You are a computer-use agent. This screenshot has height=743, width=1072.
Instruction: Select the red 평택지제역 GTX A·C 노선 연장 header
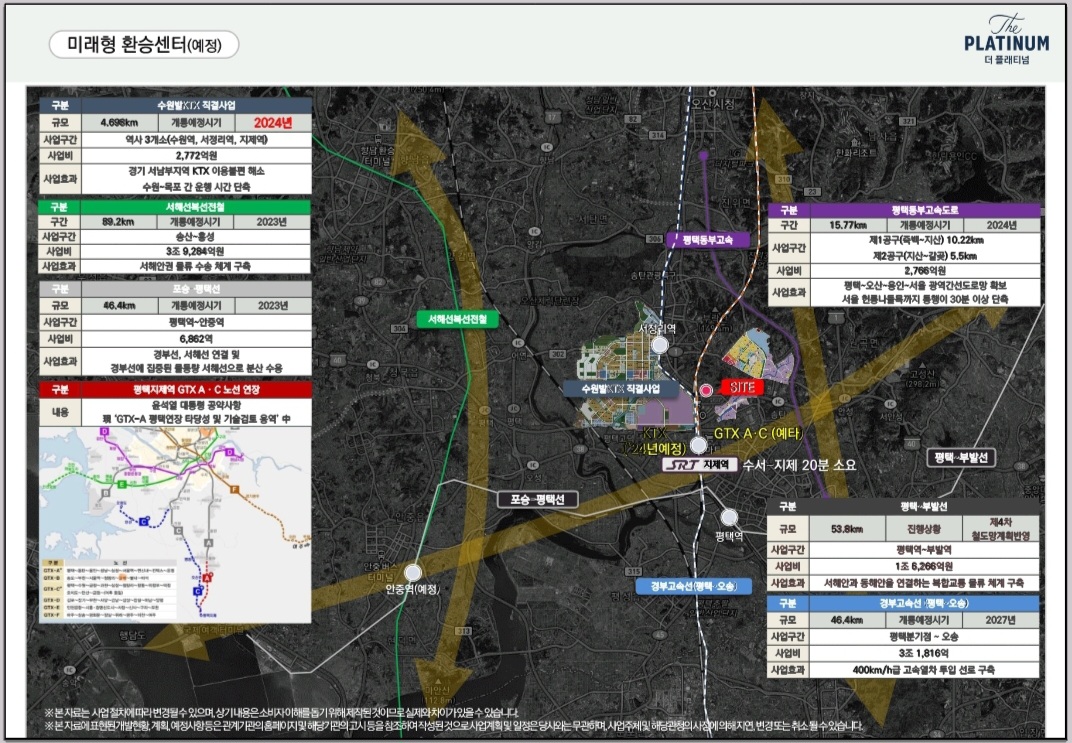pos(196,390)
